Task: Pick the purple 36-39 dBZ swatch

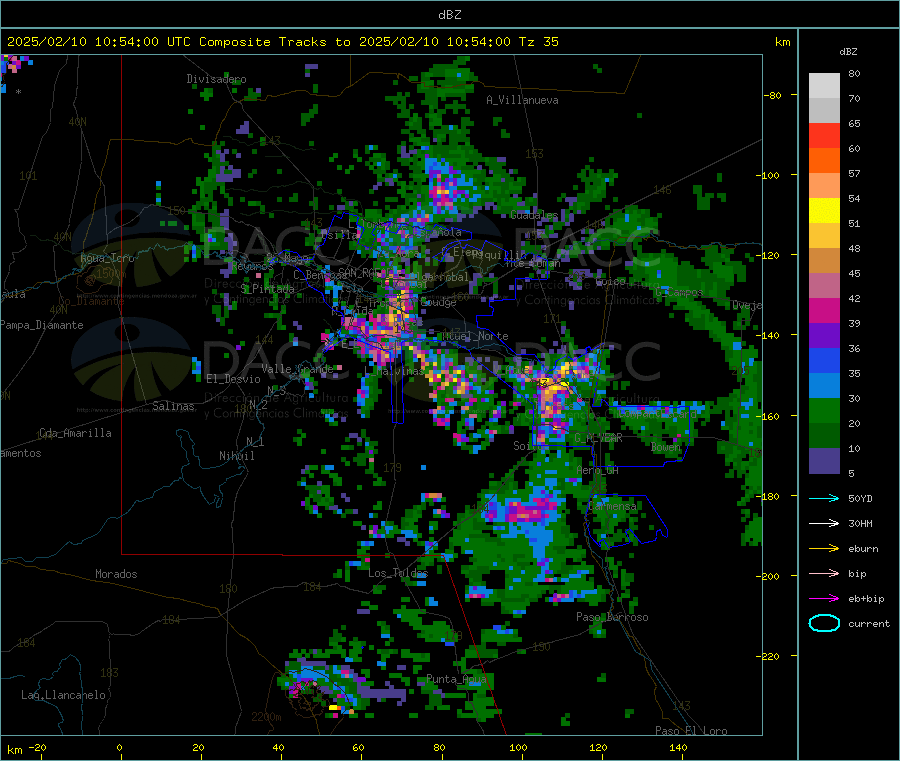Action: [824, 336]
